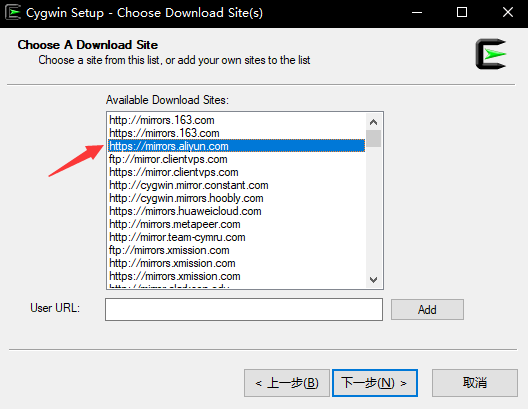Click the scroll up arrow in sites list
Screen dimensions: 528x409
(x=373, y=122)
